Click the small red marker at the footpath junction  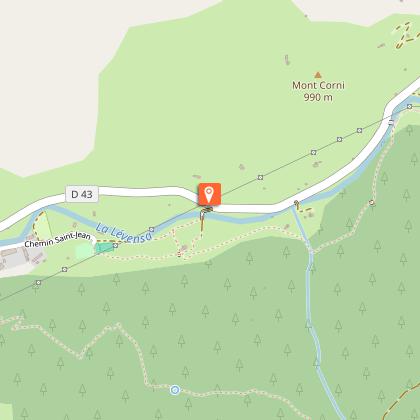coord(179,255)
